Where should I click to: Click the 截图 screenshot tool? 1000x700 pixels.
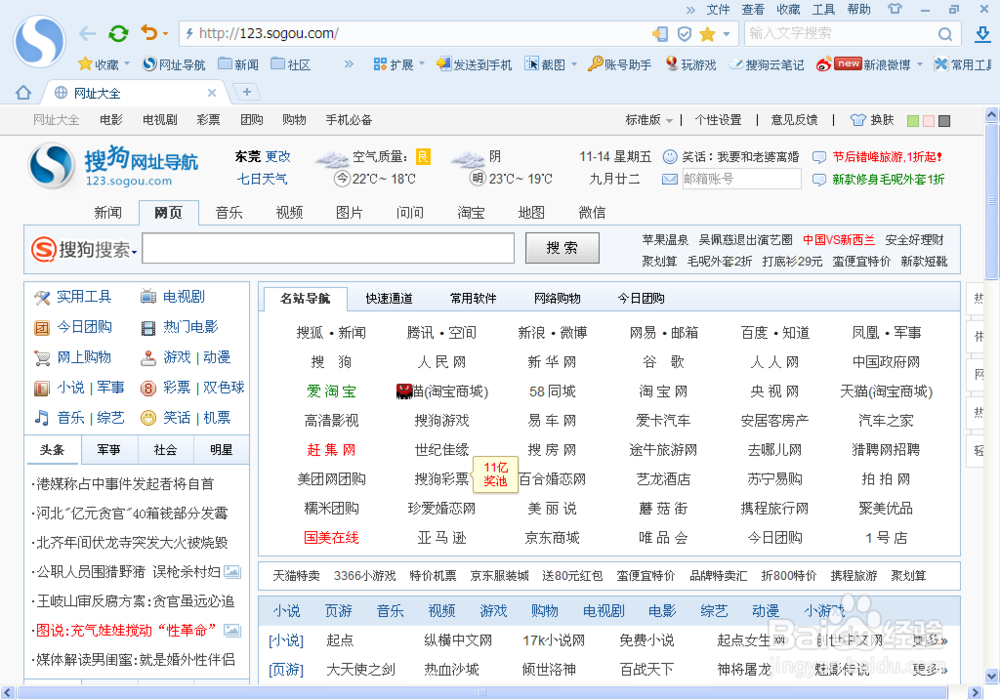click(x=545, y=64)
